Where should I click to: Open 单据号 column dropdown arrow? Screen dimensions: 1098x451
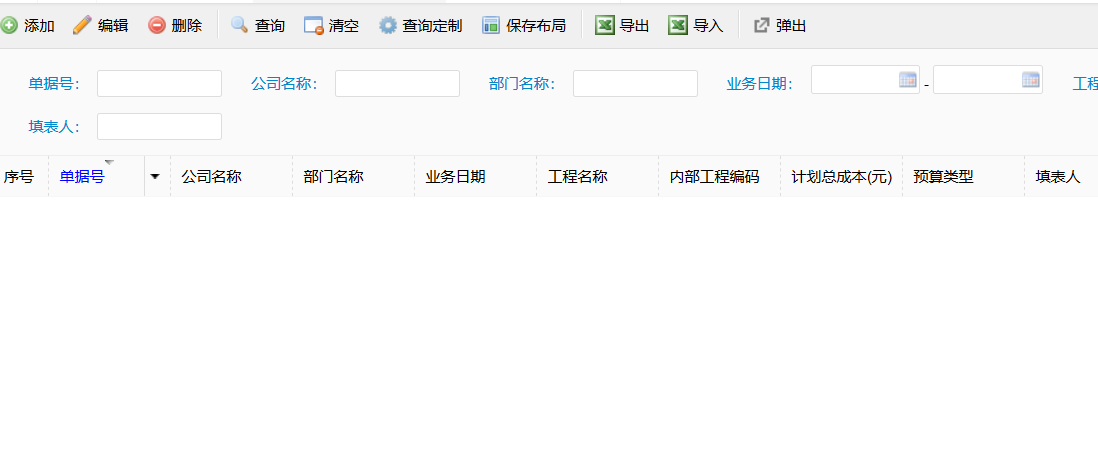tap(155, 176)
